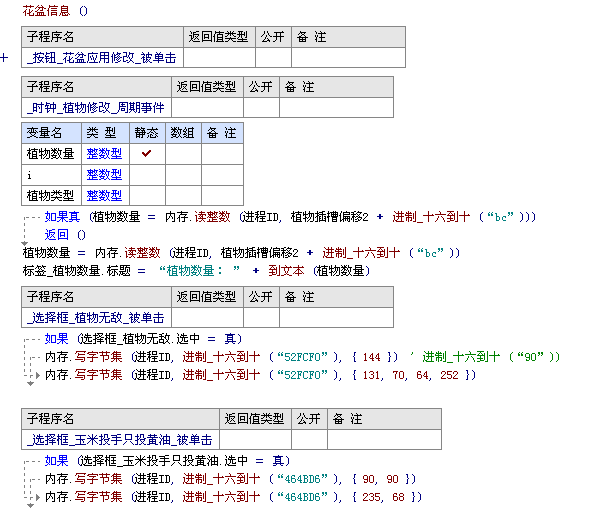Expand the _按钮_花盆应用修改_被单击 subroutine with the plus sign
Screen dimensions: 596x519
click(x=4, y=58)
